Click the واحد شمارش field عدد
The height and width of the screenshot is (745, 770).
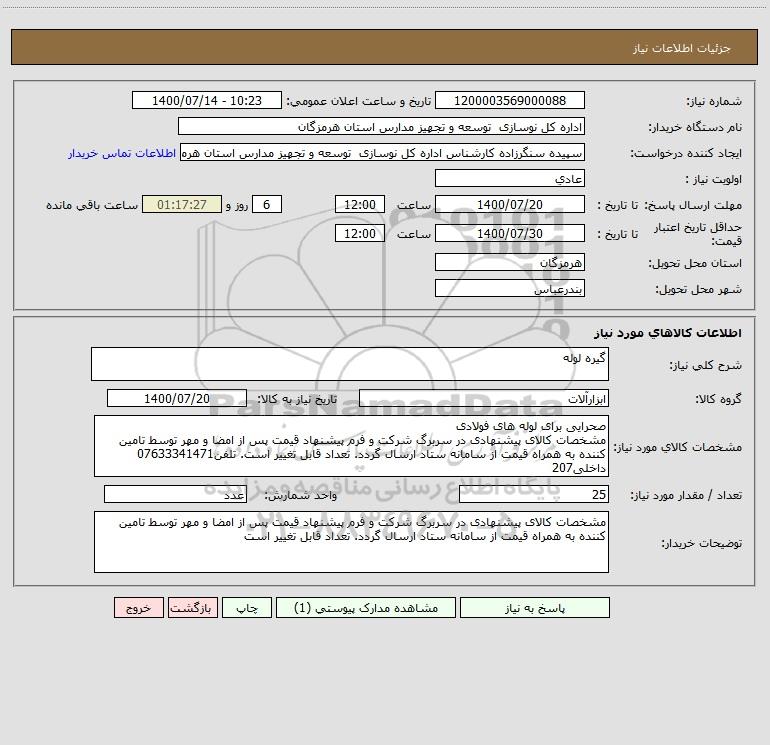[x=175, y=495]
